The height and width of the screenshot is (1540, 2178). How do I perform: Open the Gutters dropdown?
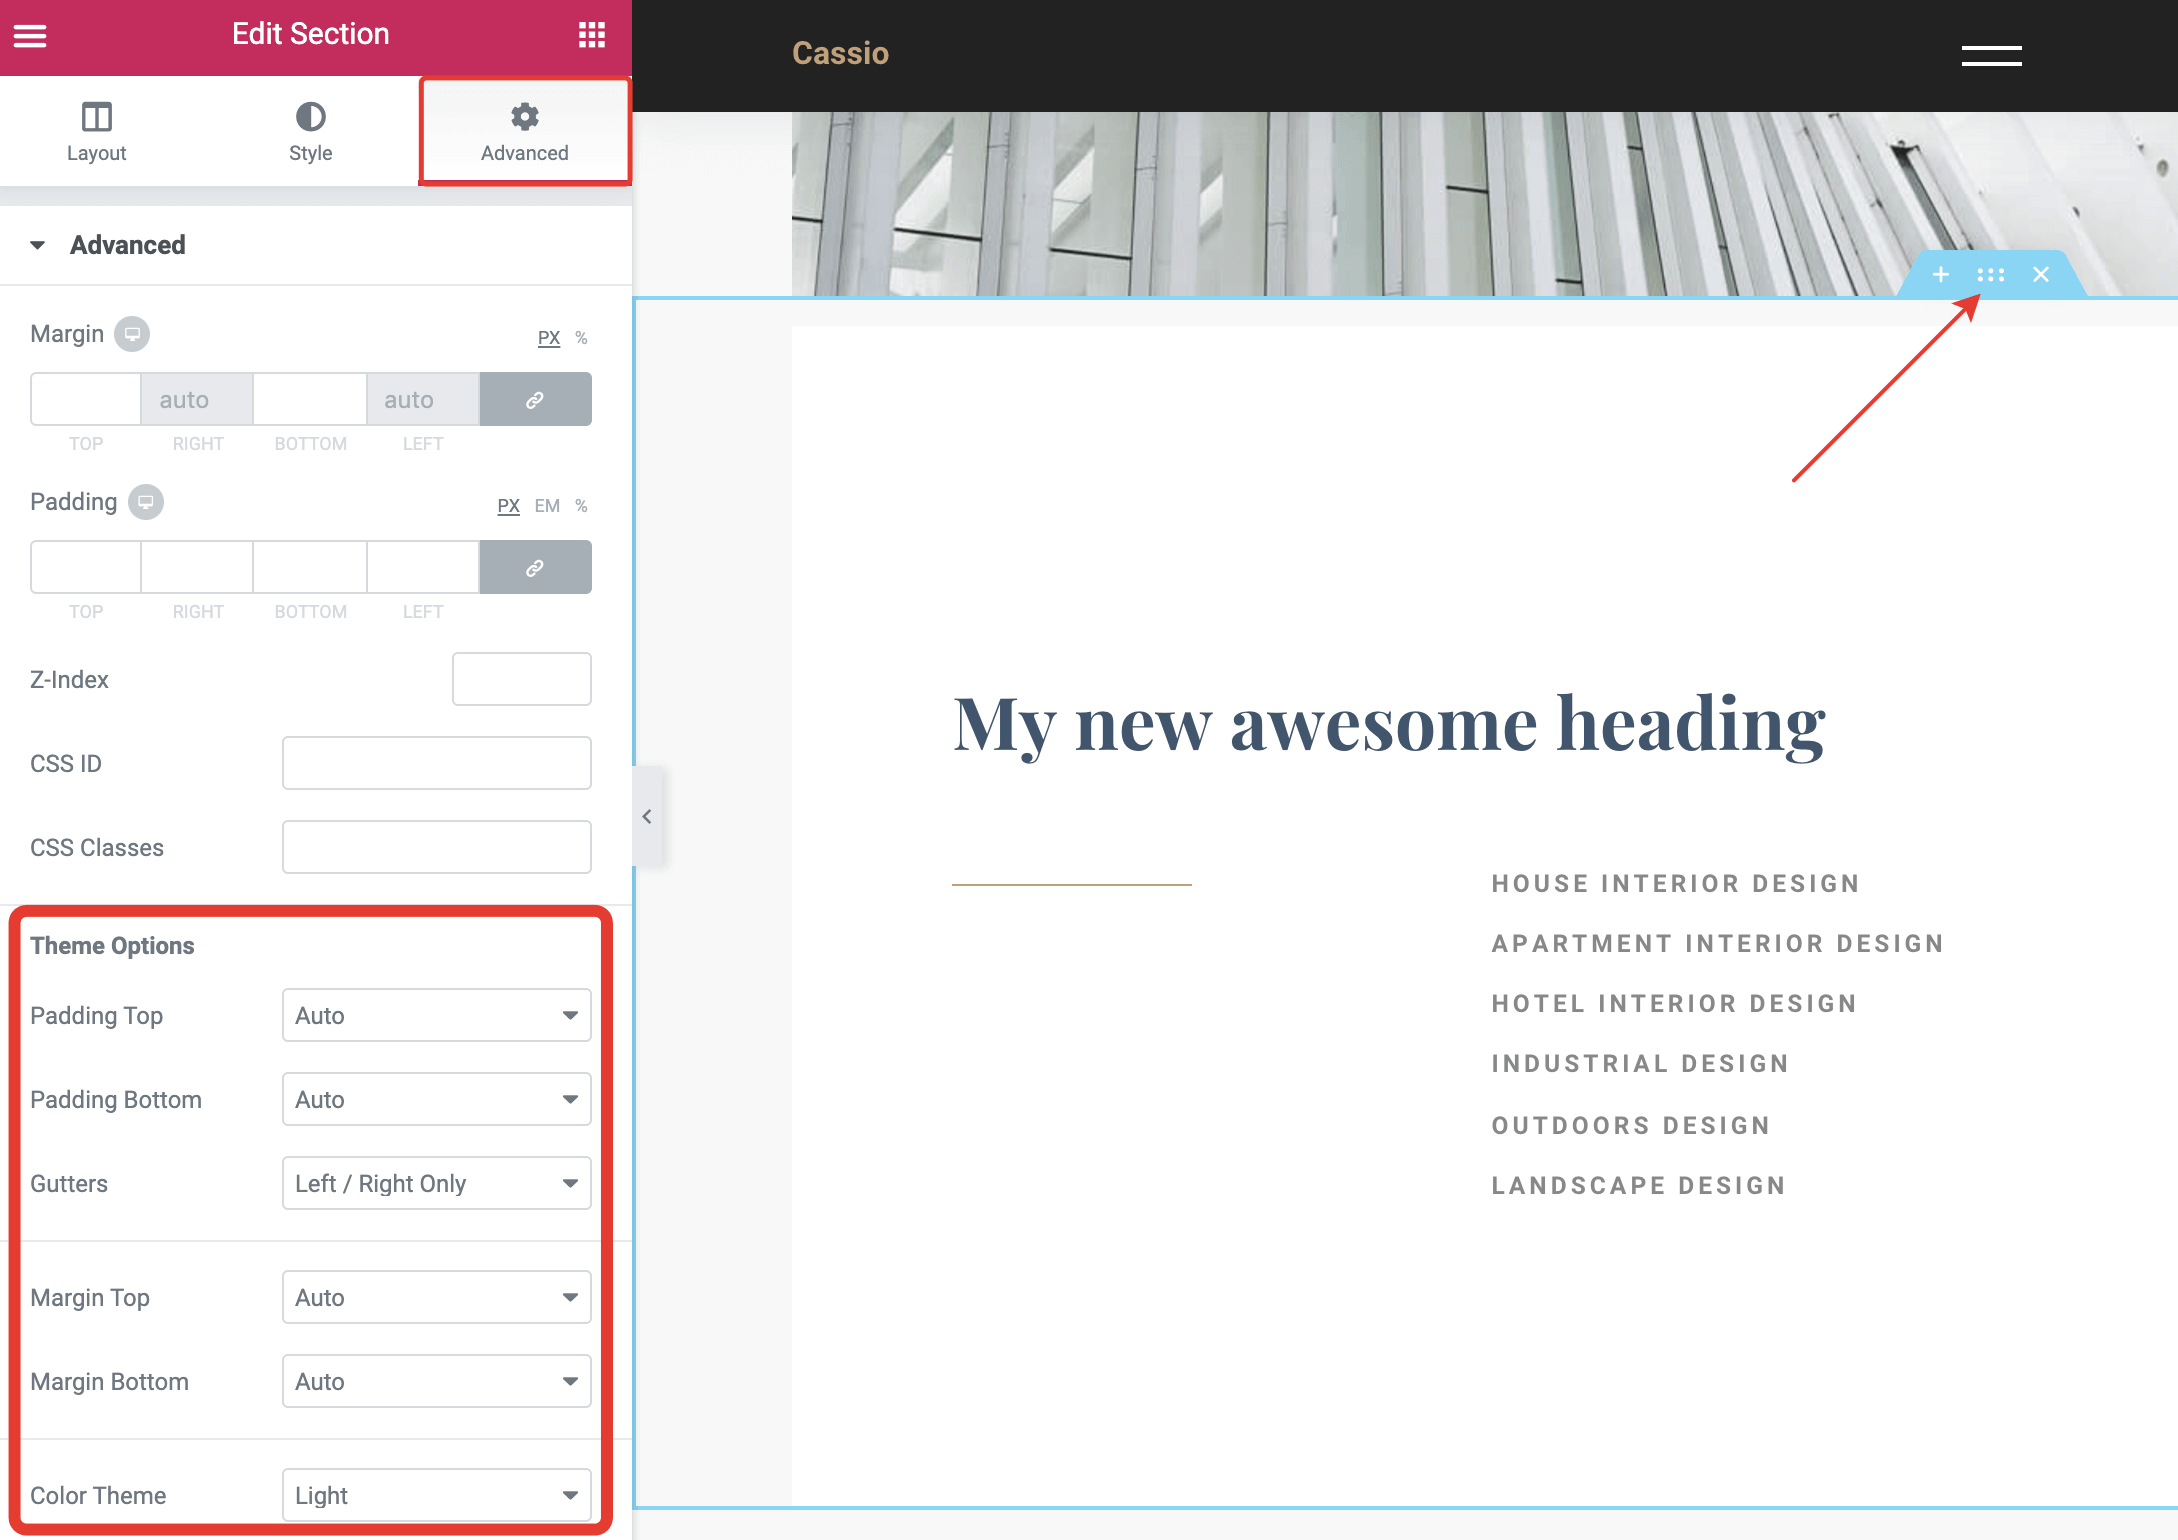tap(437, 1183)
